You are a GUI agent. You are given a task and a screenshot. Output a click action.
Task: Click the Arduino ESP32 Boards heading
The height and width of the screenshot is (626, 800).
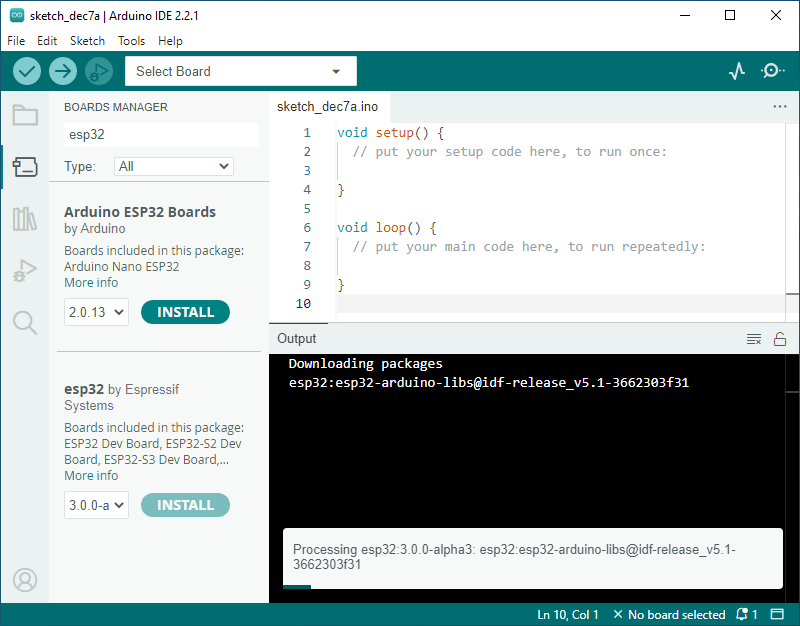140,212
